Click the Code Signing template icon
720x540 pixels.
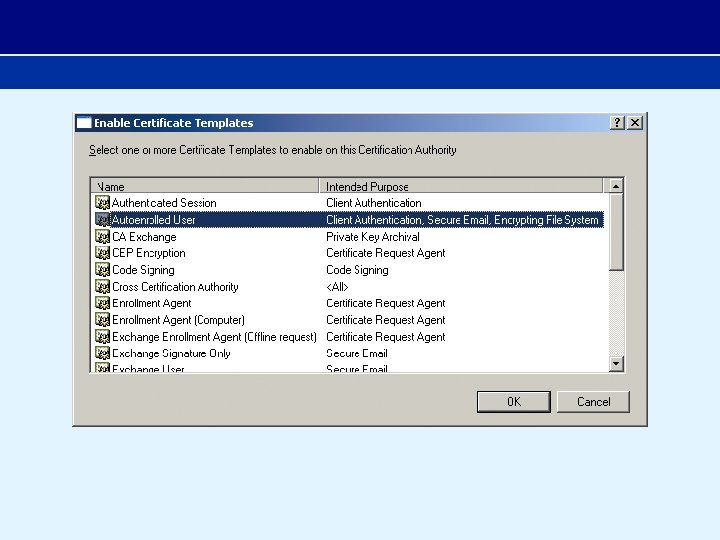point(102,270)
